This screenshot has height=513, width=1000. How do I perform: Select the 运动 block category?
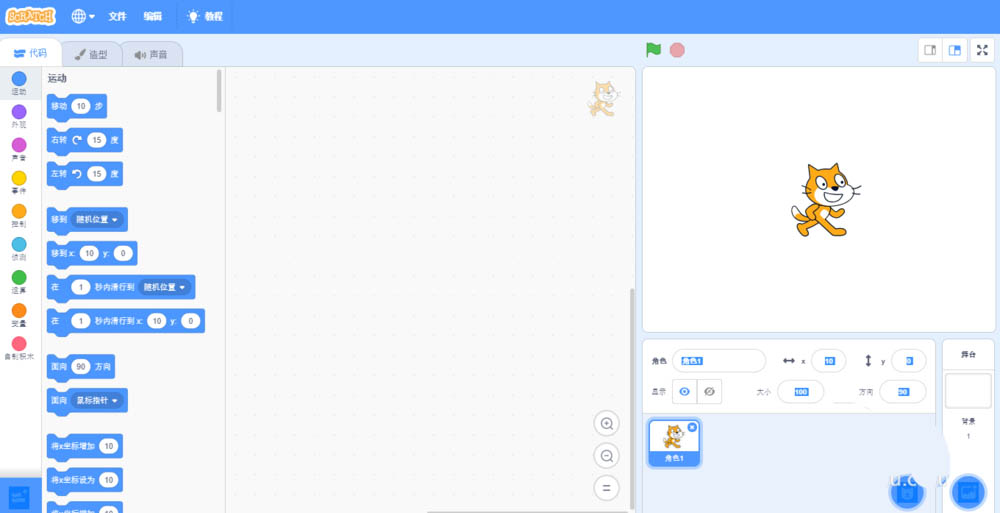(19, 84)
